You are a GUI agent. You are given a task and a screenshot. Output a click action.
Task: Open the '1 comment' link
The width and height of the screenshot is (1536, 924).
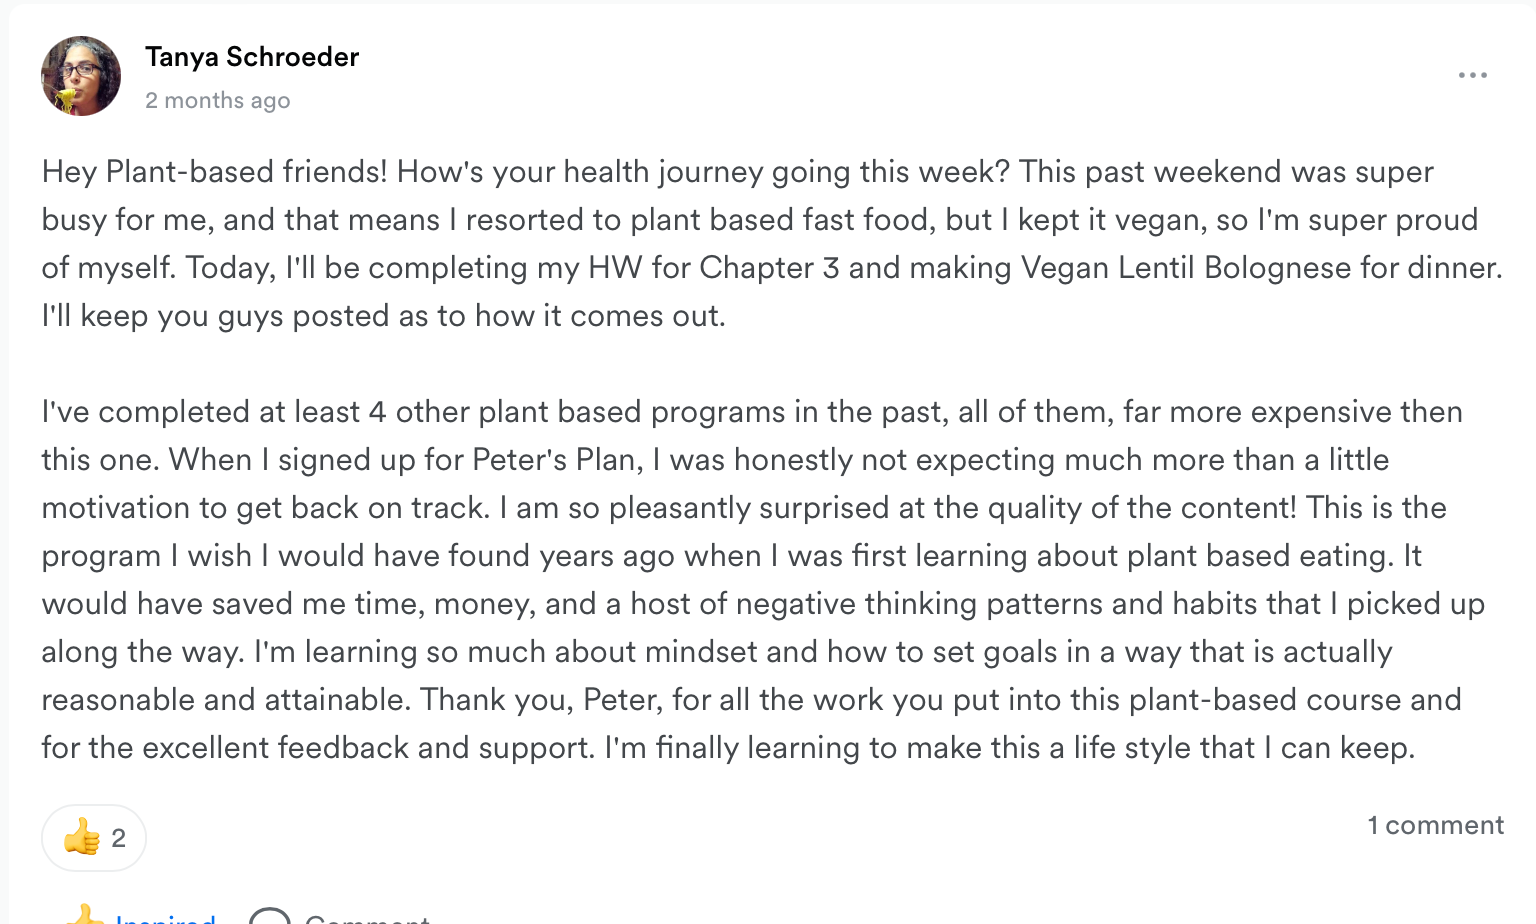click(x=1436, y=825)
